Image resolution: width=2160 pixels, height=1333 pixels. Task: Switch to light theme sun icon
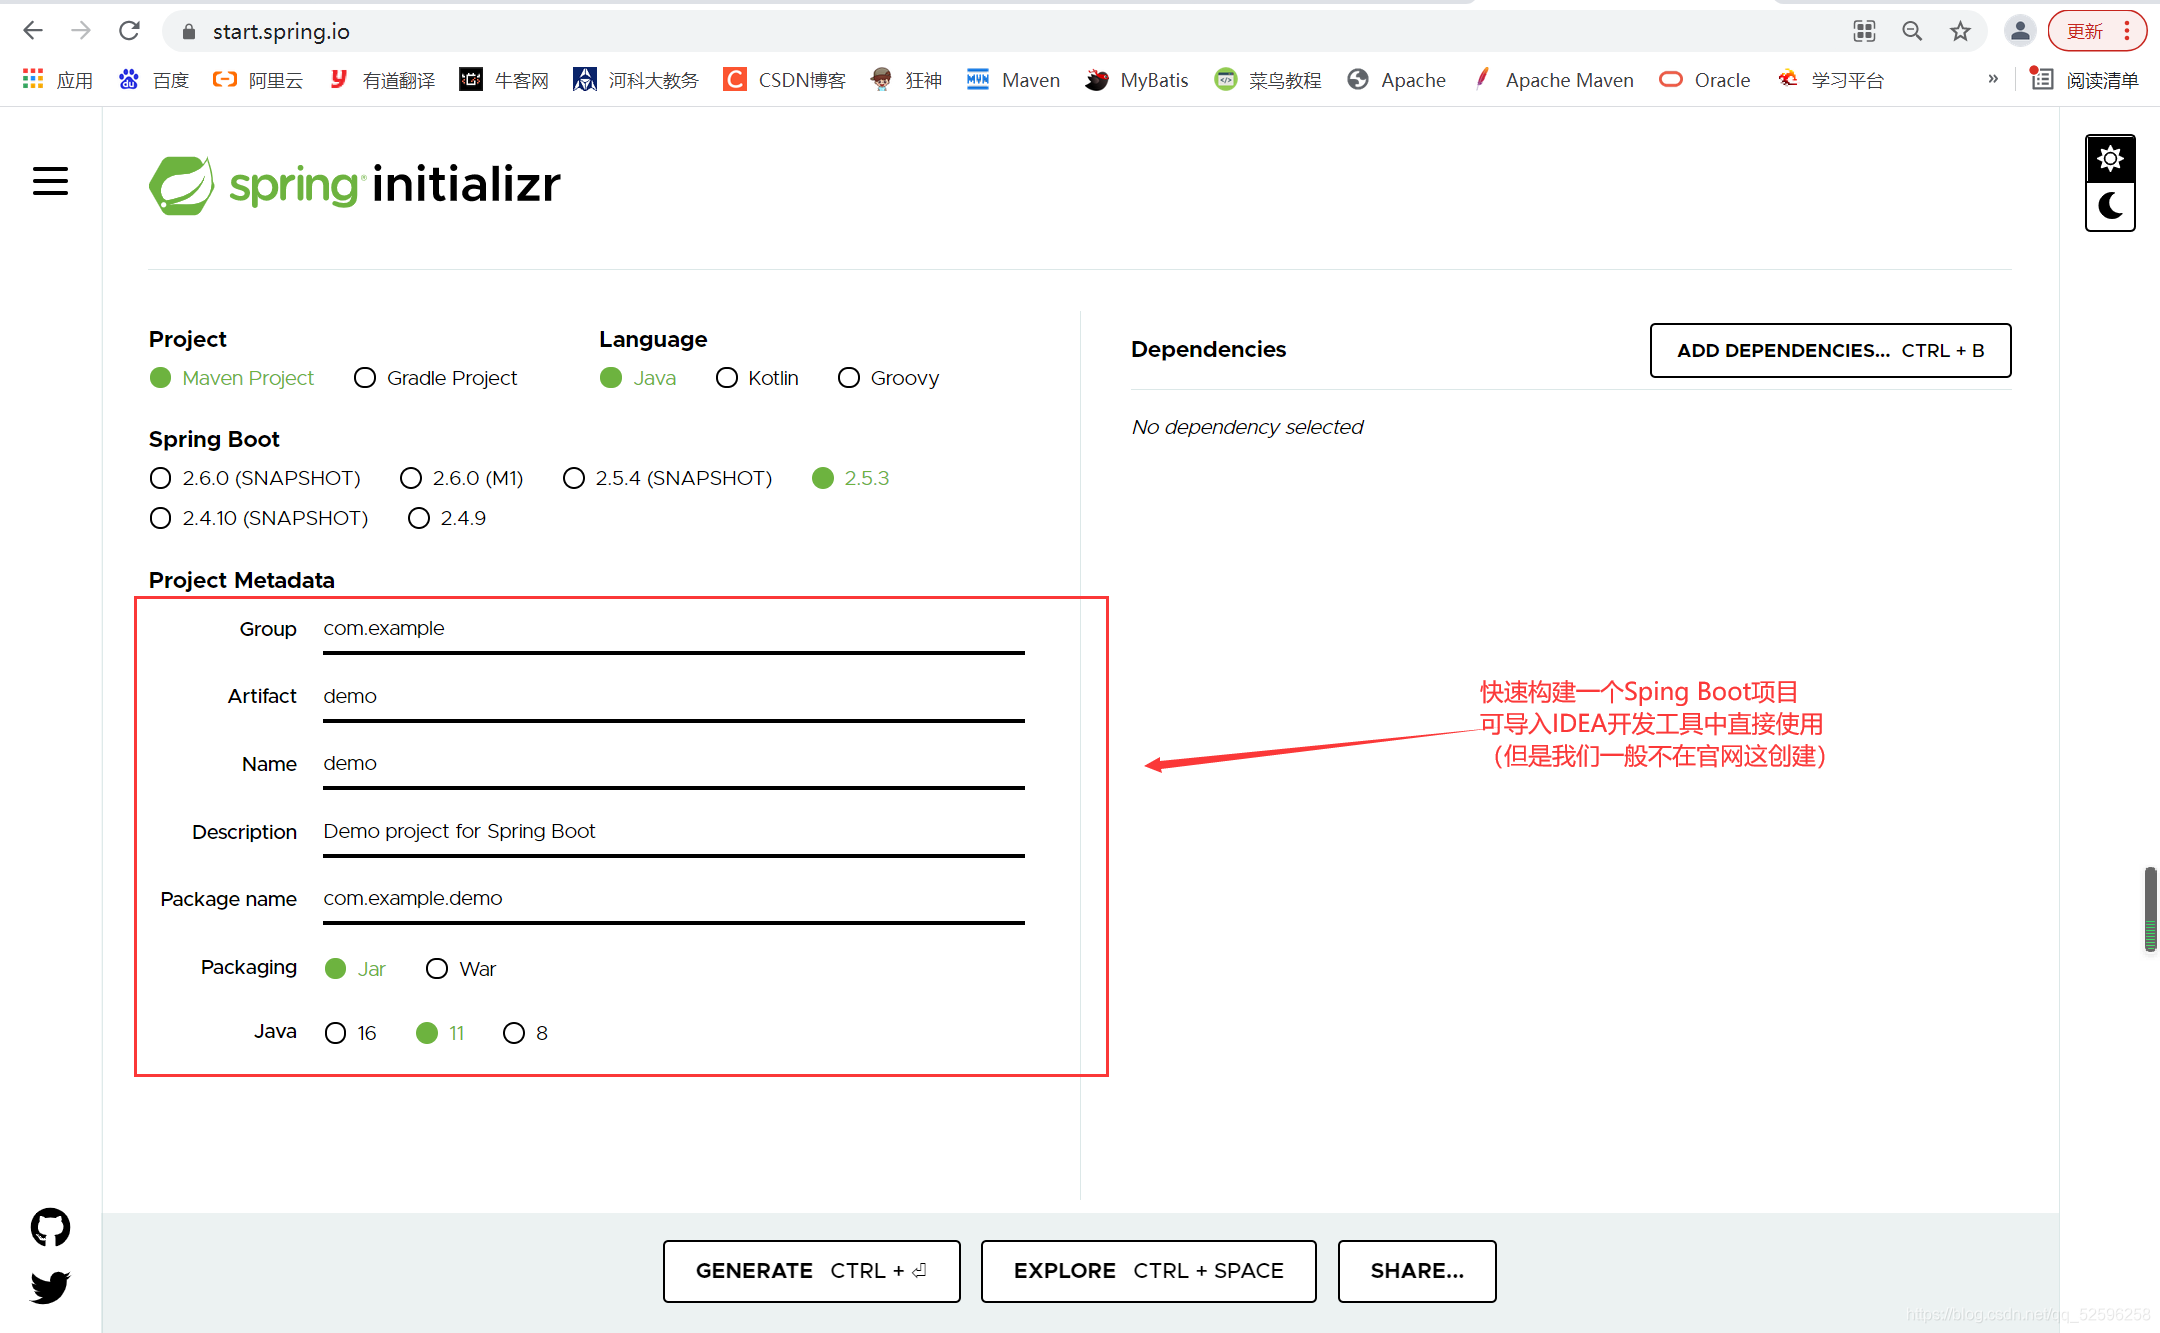coord(2110,159)
